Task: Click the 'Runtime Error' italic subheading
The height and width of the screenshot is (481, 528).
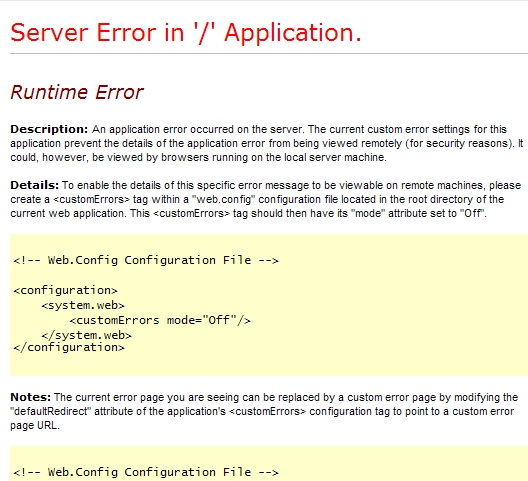Action: click(77, 92)
